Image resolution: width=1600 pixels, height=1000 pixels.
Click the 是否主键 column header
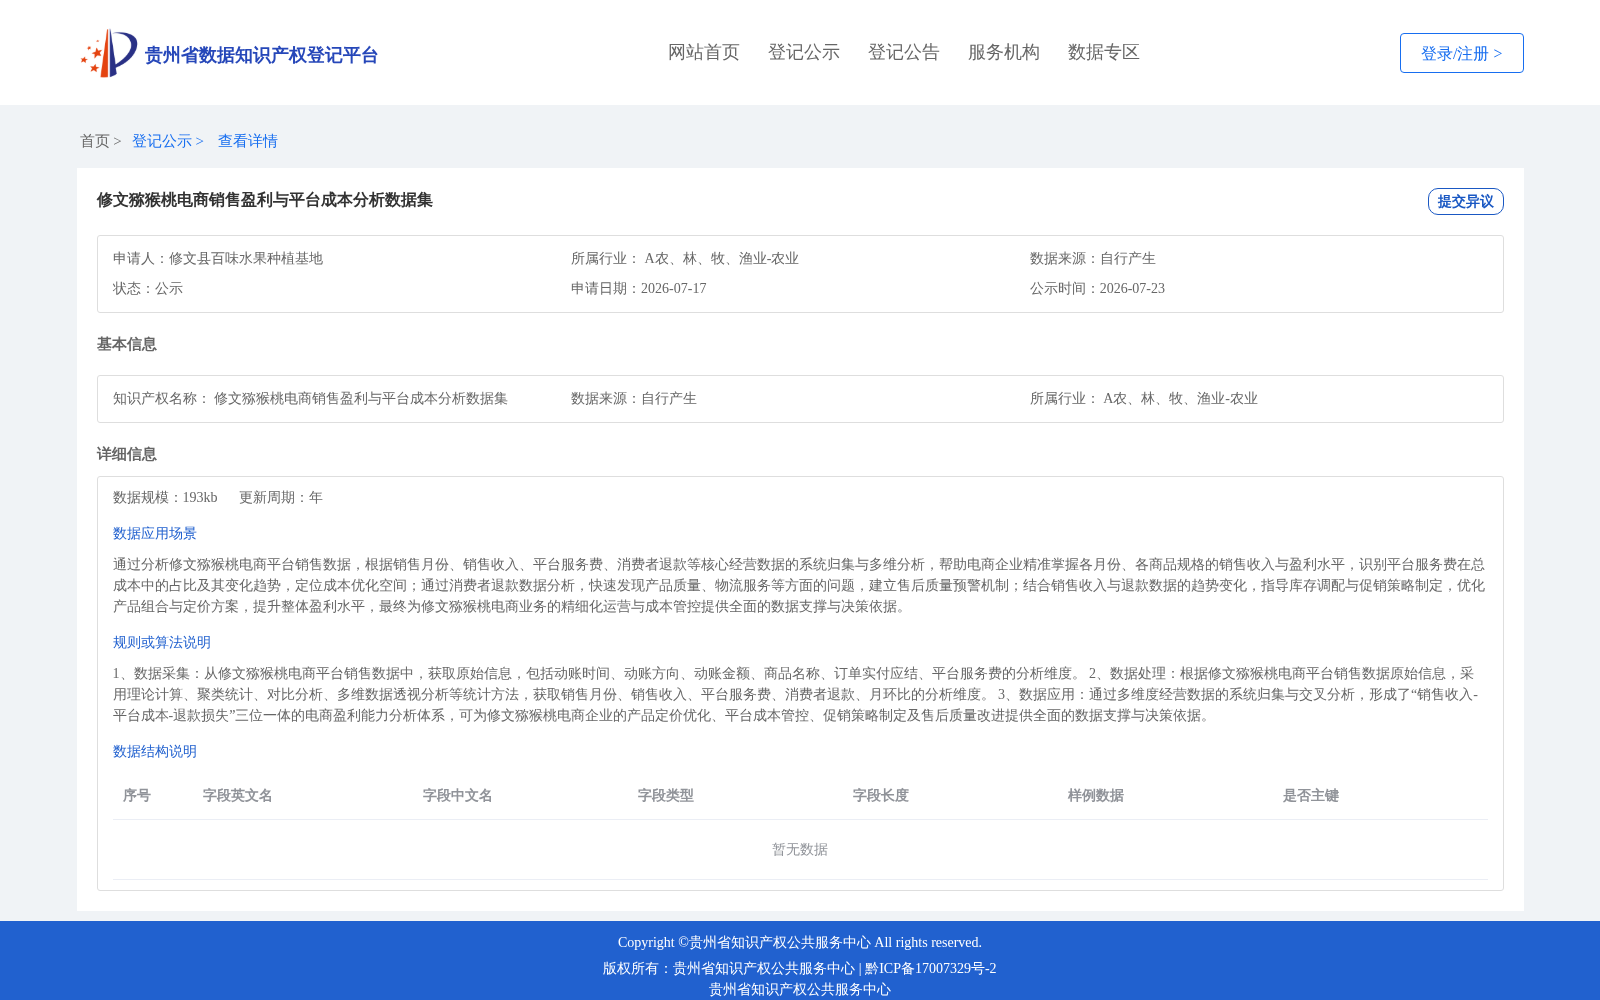(x=1311, y=795)
